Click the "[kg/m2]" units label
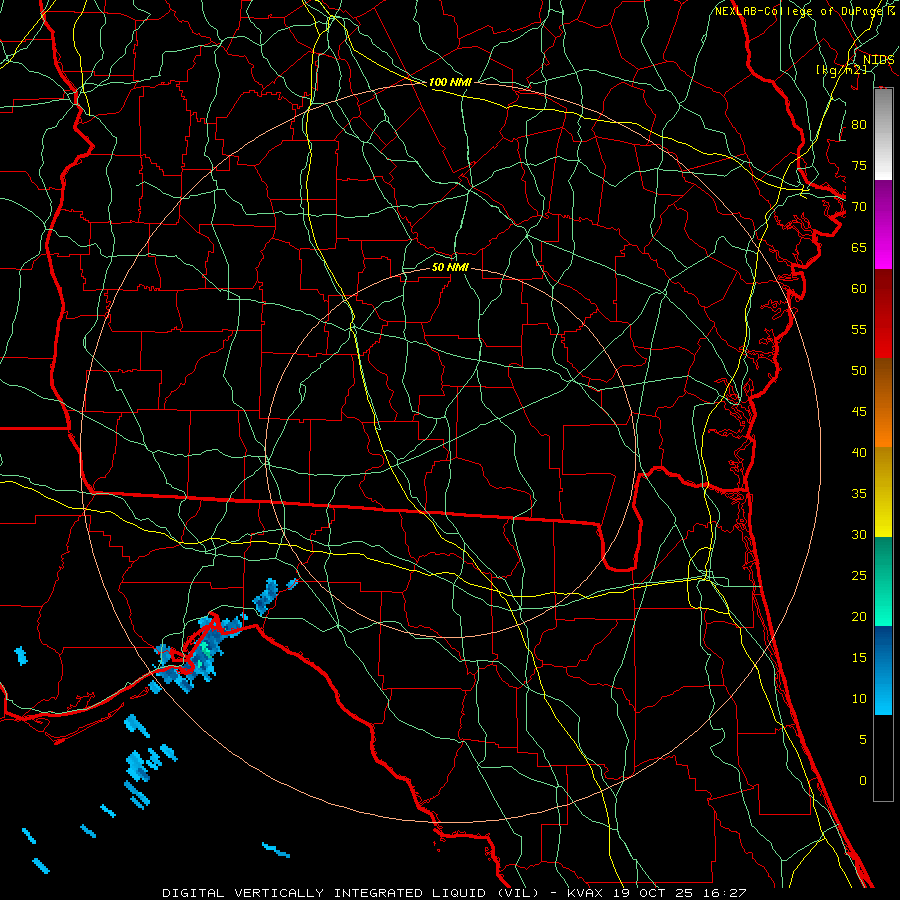 point(841,69)
